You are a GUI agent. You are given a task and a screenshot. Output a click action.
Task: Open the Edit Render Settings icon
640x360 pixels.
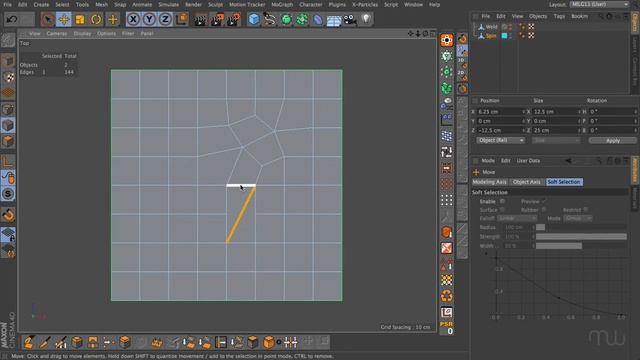click(233, 19)
